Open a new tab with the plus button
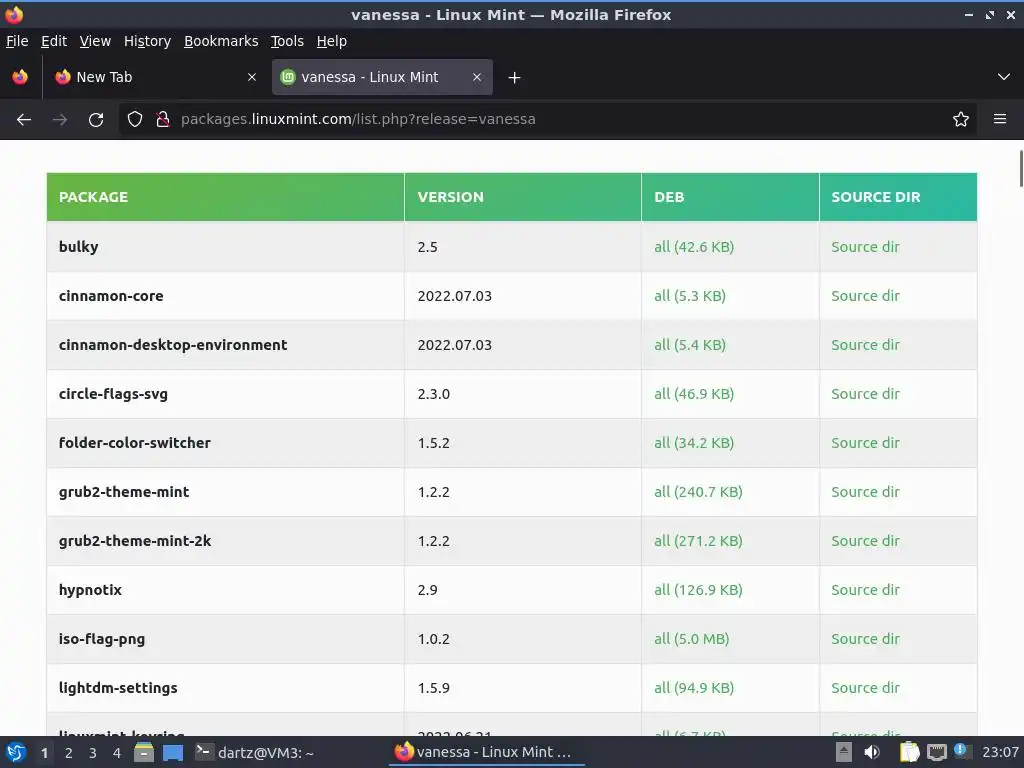 coord(515,78)
